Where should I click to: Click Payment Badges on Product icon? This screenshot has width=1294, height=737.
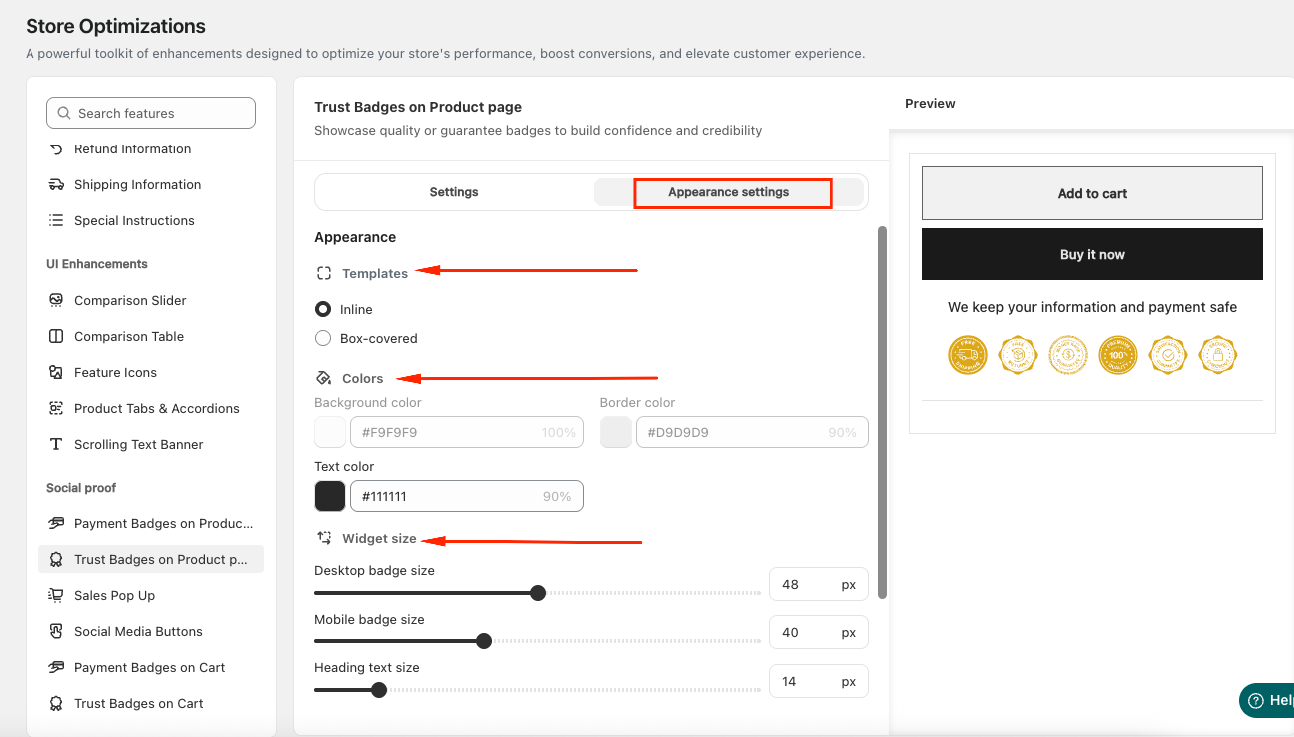click(56, 524)
